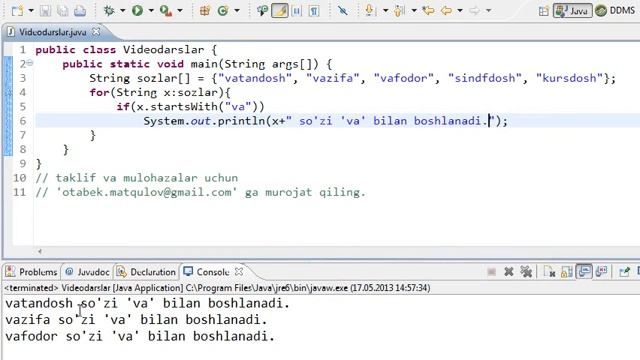Click the System.out.println code line
640x360 pixels.
coord(325,121)
